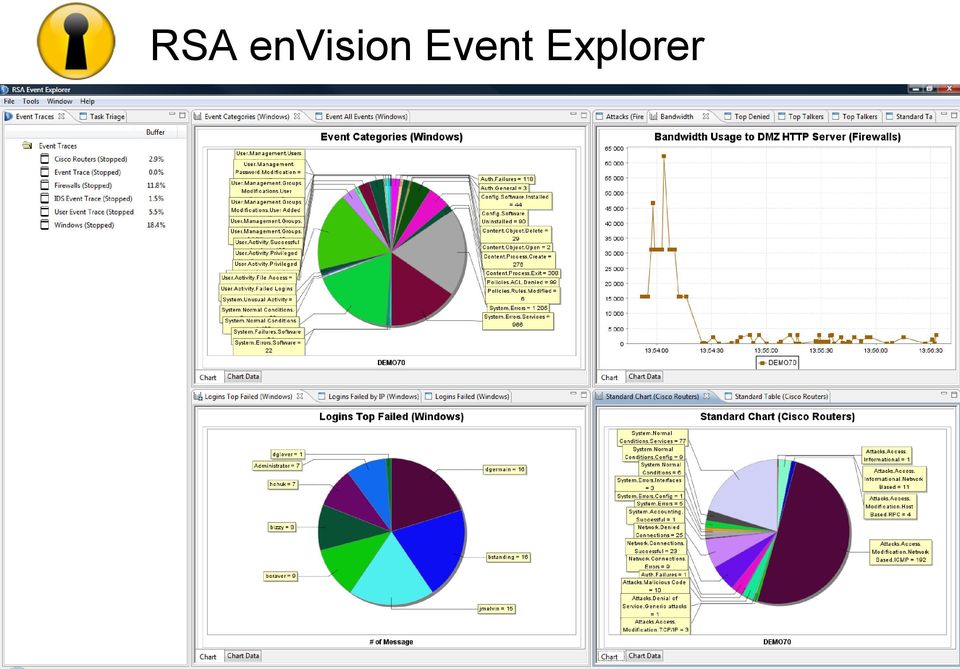Maximize the Logins Top Failed panel
This screenshot has width=960, height=669.
[583, 395]
